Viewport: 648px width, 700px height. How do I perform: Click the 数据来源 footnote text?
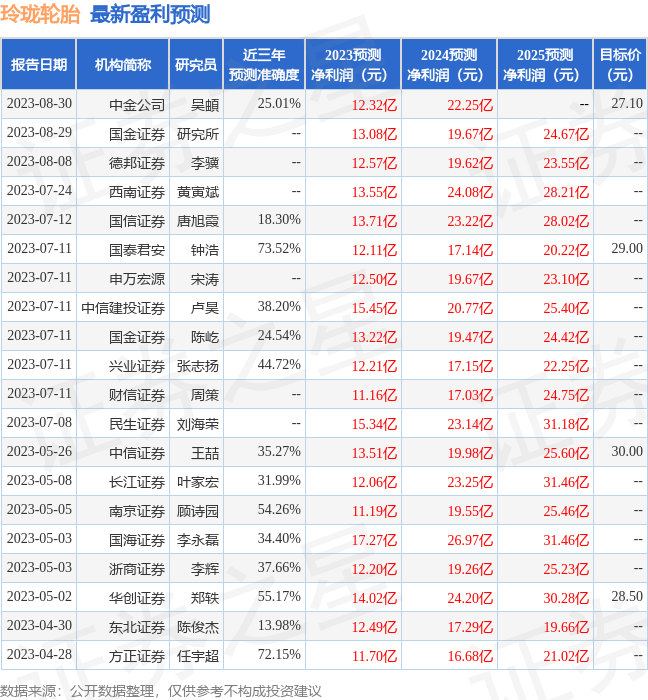(x=161, y=691)
